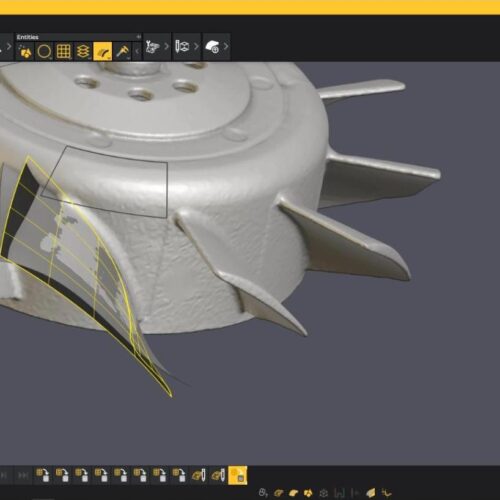This screenshot has height=500, width=500.
Task: Click the dimmed bracket icon in bottom bar
Action: point(339,493)
